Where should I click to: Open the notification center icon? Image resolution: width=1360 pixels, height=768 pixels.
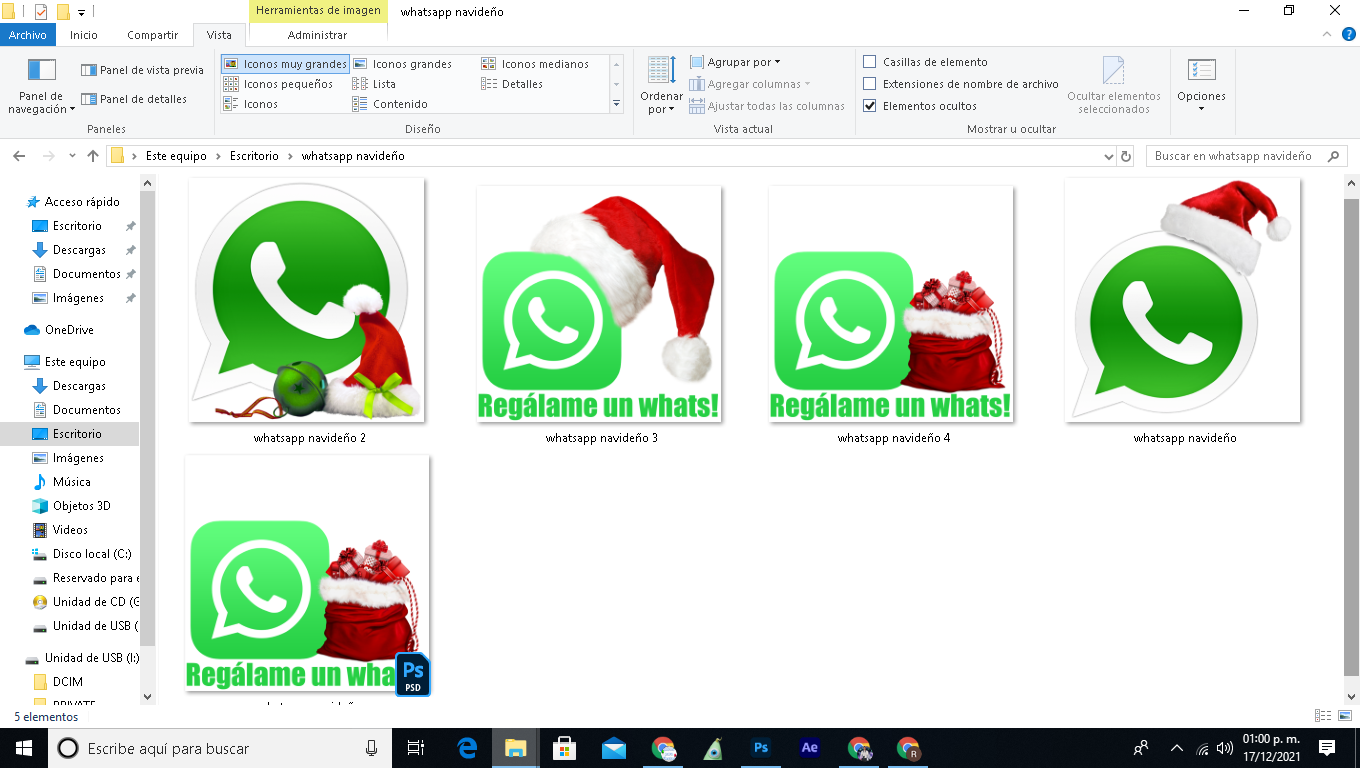pos(1327,748)
